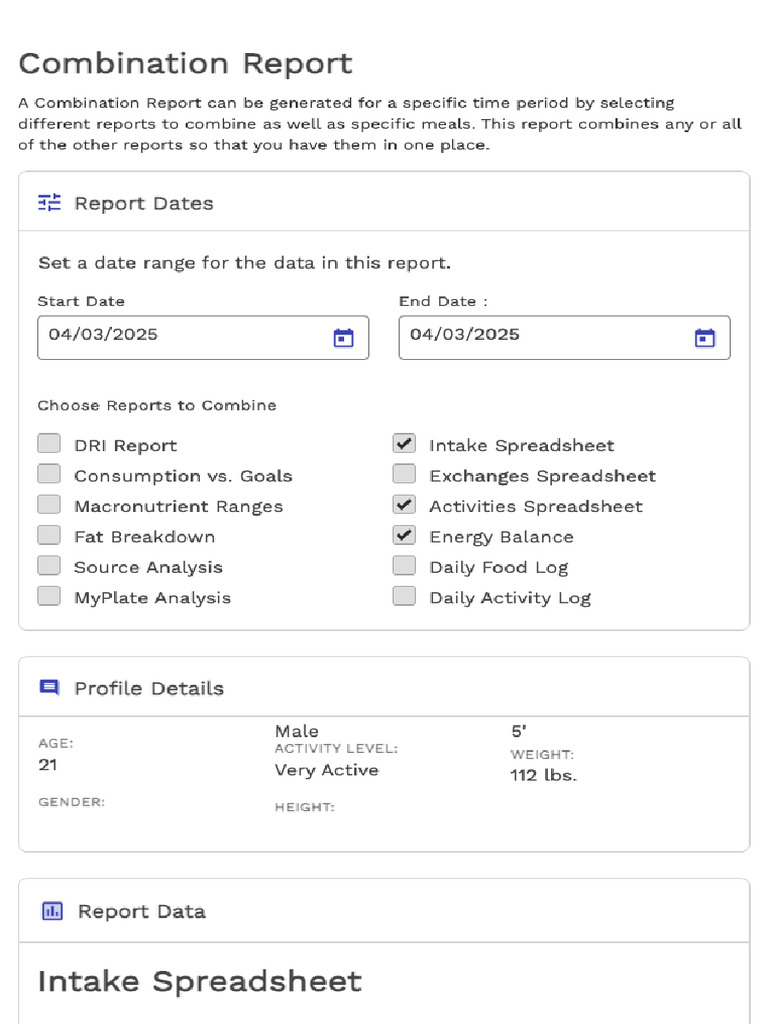Image resolution: width=768 pixels, height=1024 pixels.
Task: Enable the DRI Report checkbox
Action: click(49, 443)
